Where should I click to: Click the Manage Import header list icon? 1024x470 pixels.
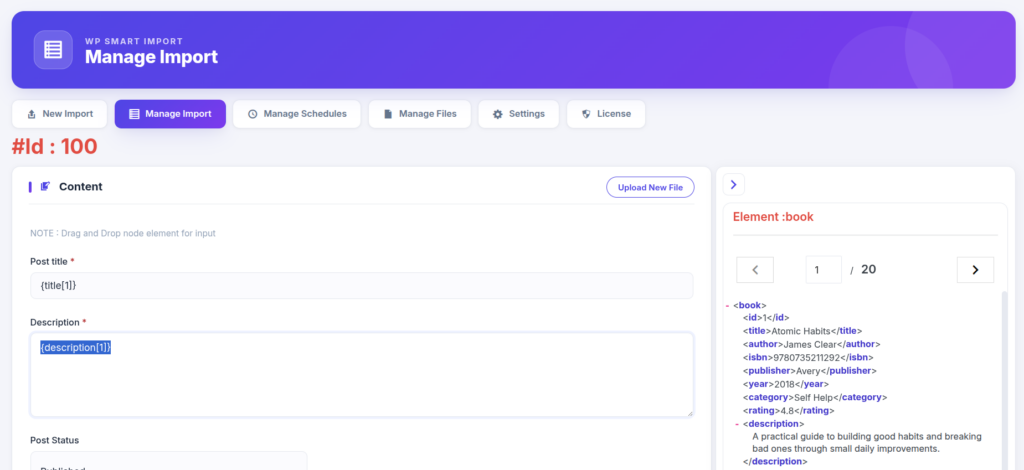[53, 50]
